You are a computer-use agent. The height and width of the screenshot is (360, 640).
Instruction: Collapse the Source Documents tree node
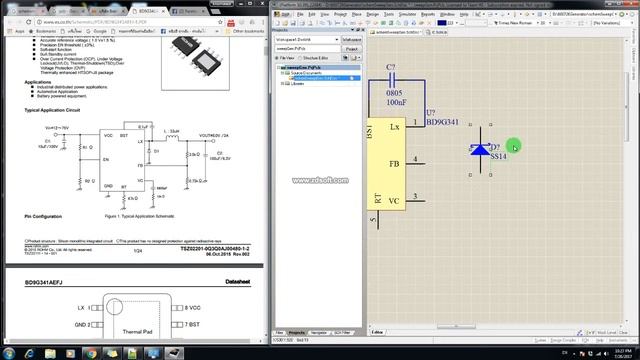[282, 73]
